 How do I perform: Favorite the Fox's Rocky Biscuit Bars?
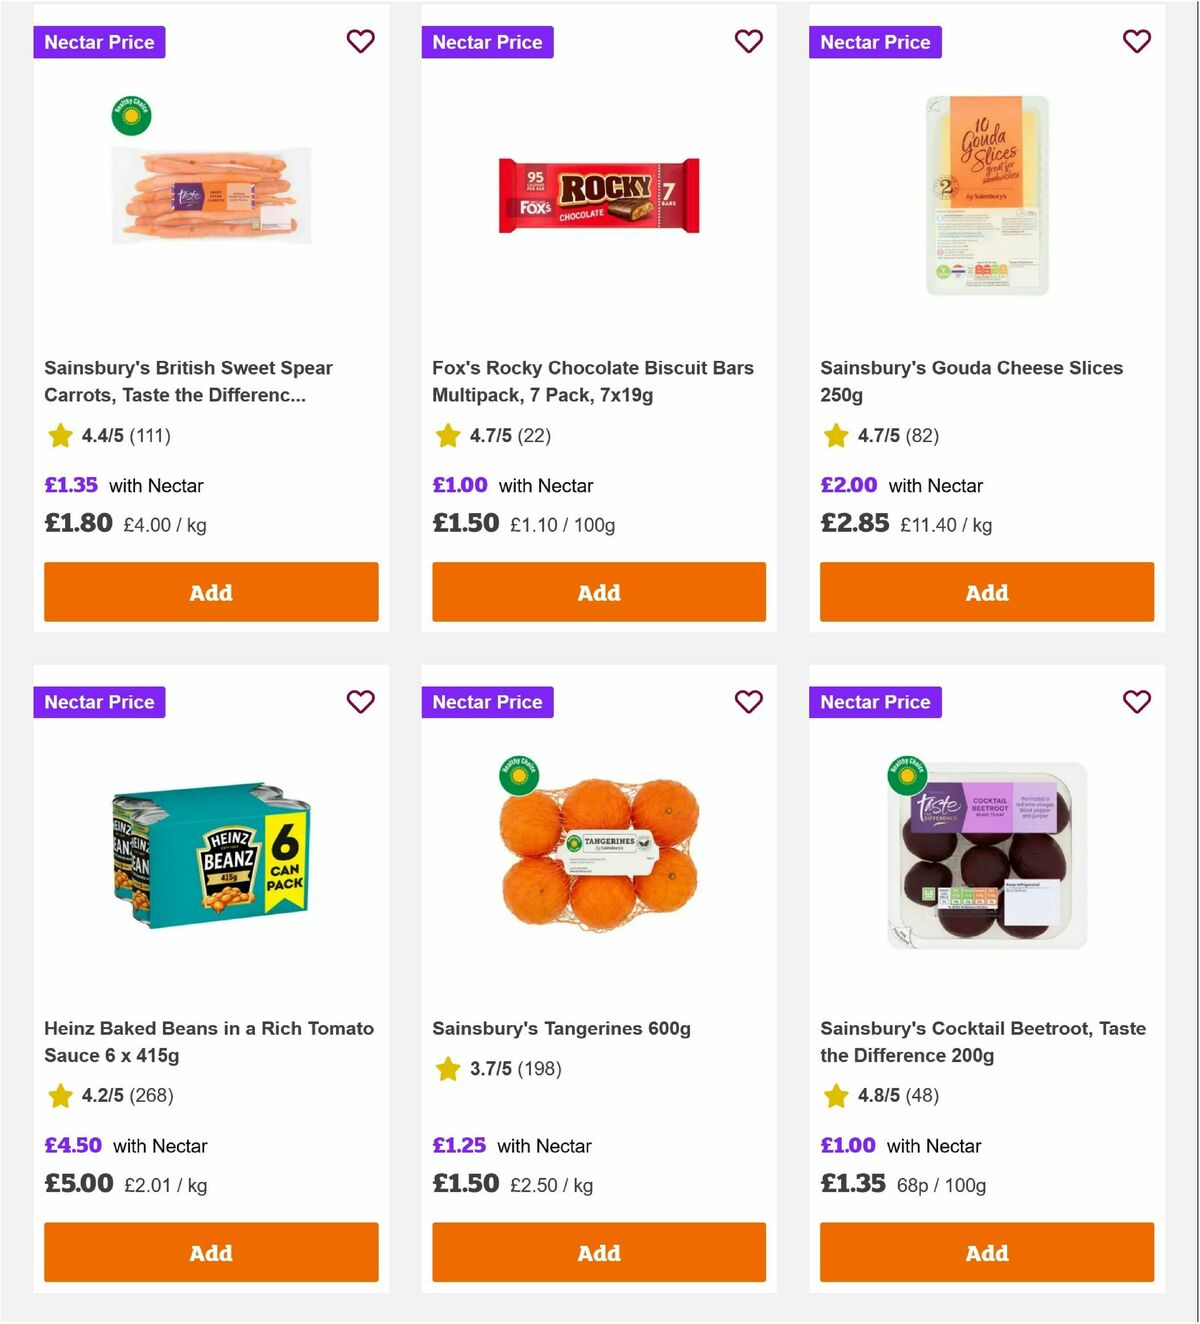(748, 42)
